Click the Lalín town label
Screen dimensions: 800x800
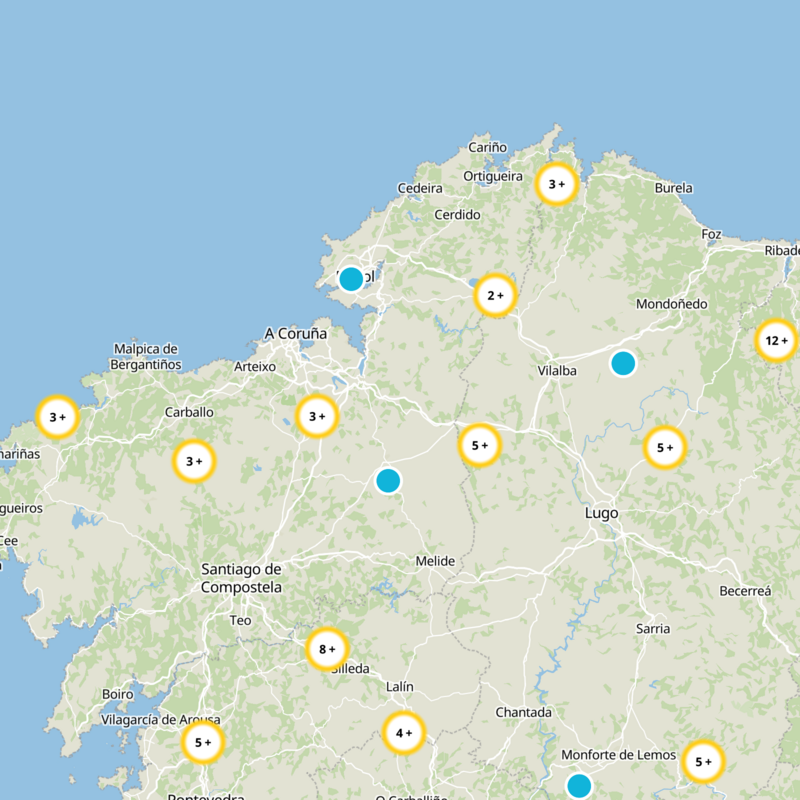click(399, 687)
